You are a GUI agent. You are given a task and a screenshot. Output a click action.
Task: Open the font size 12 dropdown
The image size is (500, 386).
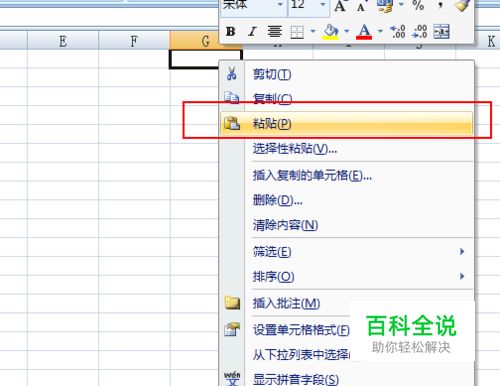[322, 4]
